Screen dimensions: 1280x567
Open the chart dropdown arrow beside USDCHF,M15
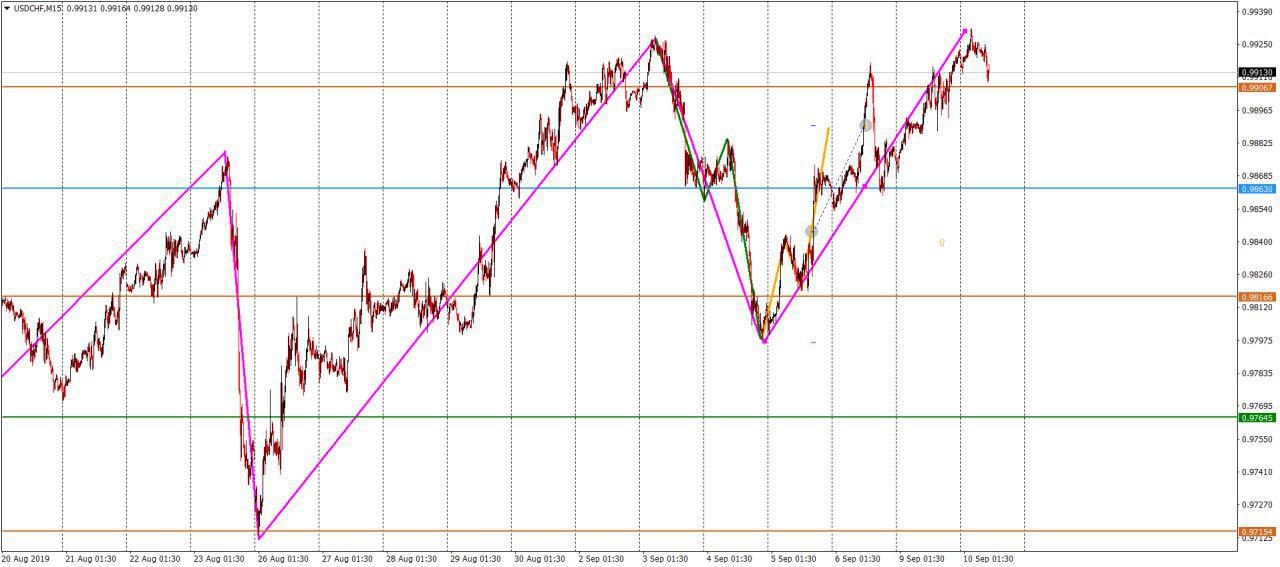tap(8, 8)
